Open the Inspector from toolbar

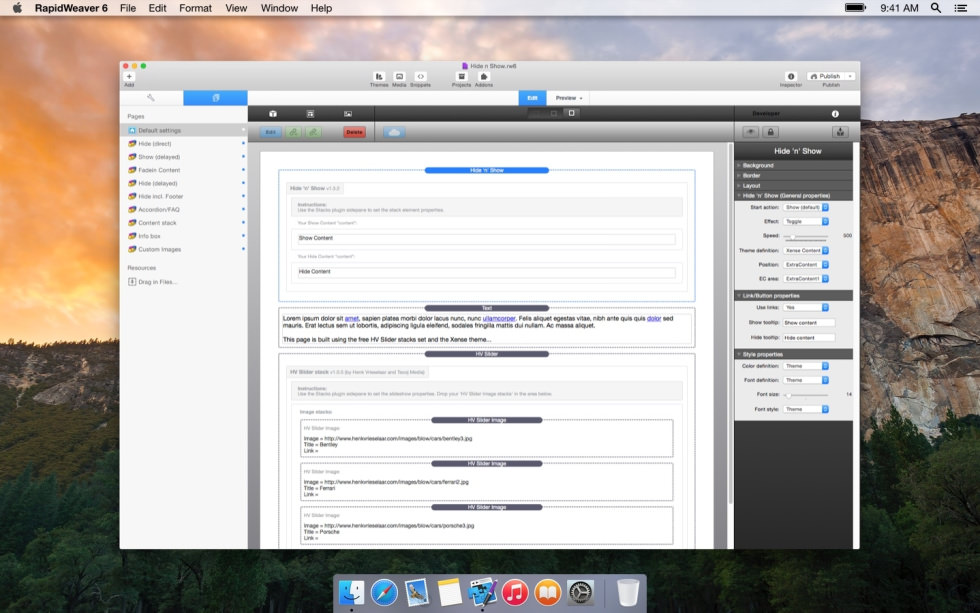pyautogui.click(x=791, y=76)
